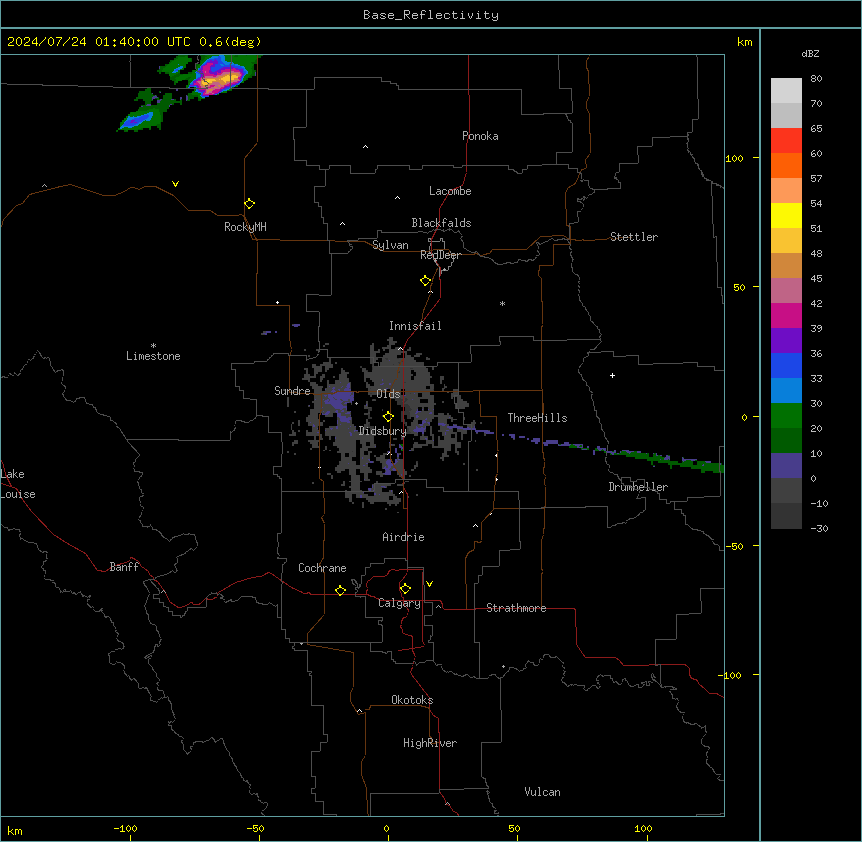Screen dimensions: 862x842
Task: Click the Limestone label
Action: tap(153, 356)
